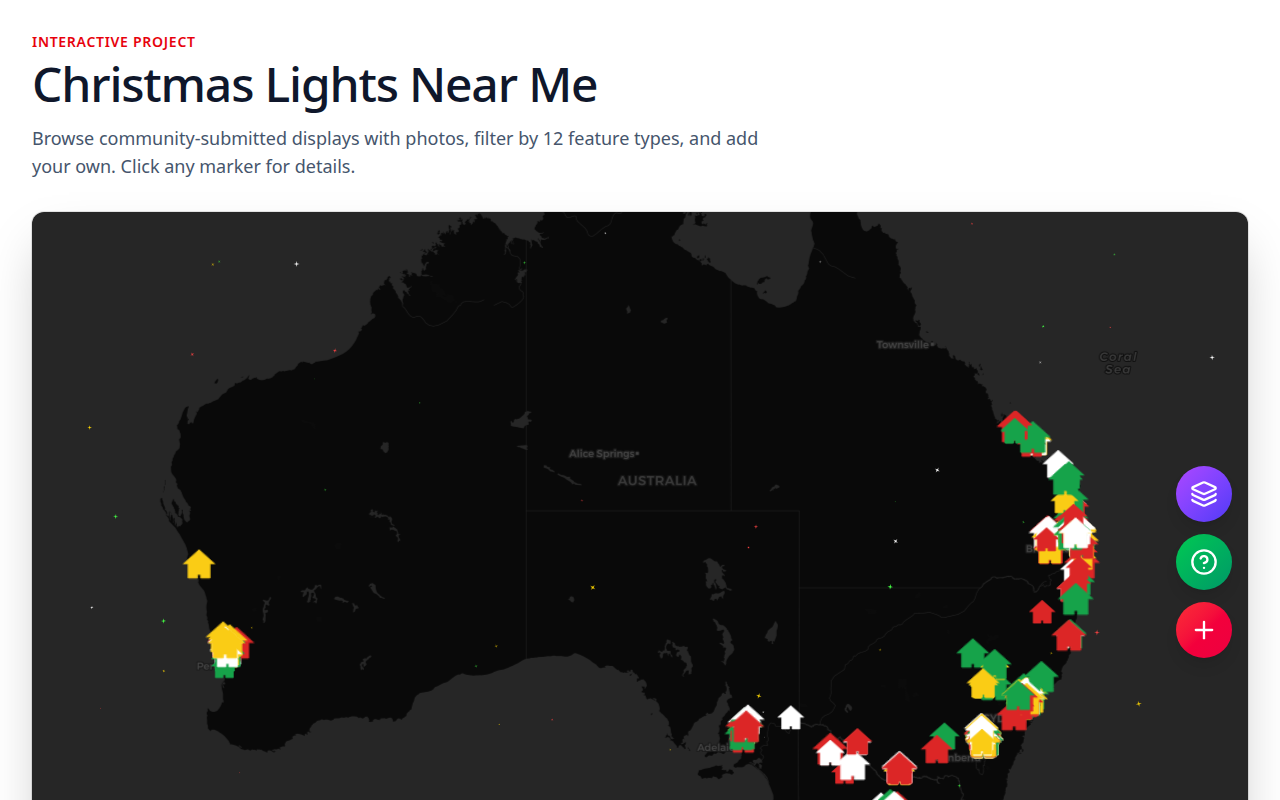Select the white marker standing alone near Melbourne

coord(789,716)
